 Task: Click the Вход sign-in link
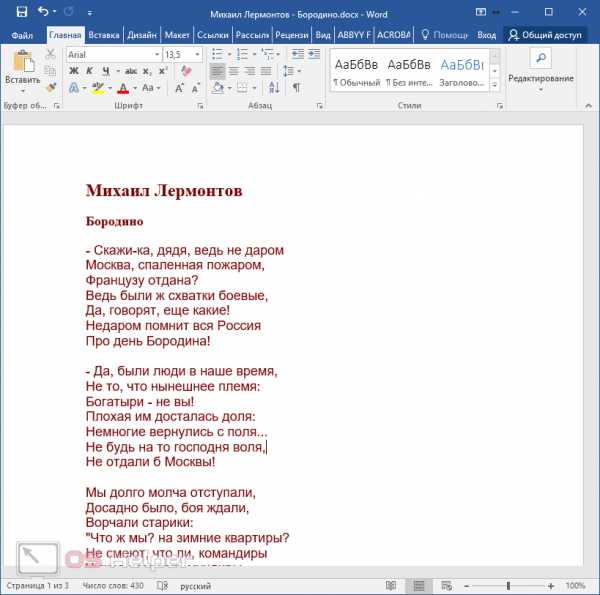(486, 35)
